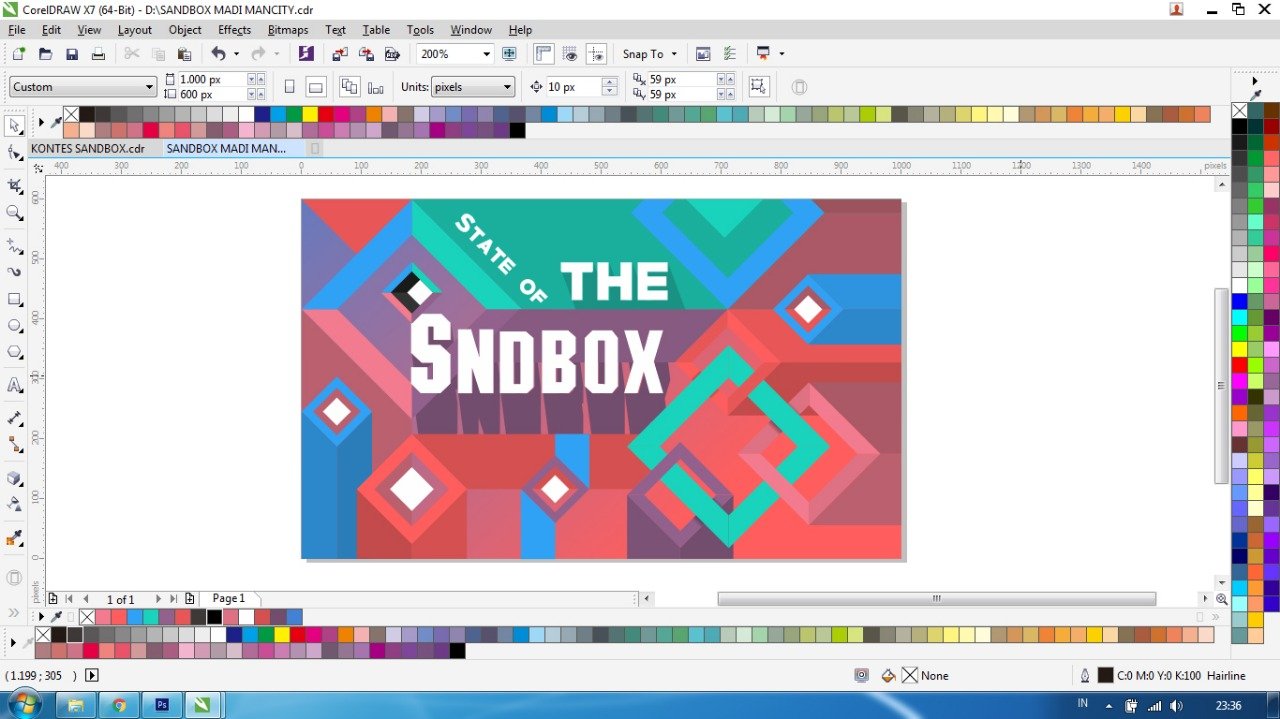Toggle Treat as Filled button

click(x=759, y=87)
